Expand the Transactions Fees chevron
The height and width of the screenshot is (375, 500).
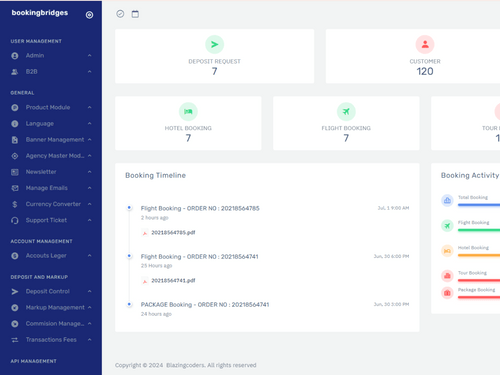[x=90, y=339]
